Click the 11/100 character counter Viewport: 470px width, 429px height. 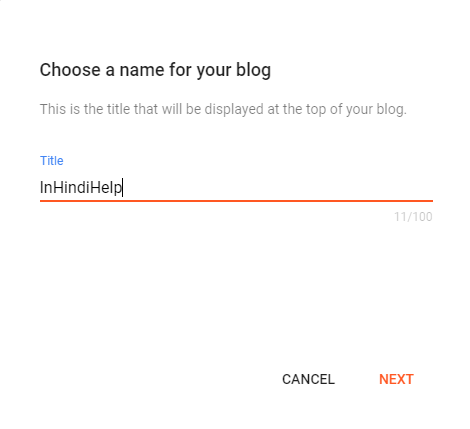pyautogui.click(x=413, y=217)
